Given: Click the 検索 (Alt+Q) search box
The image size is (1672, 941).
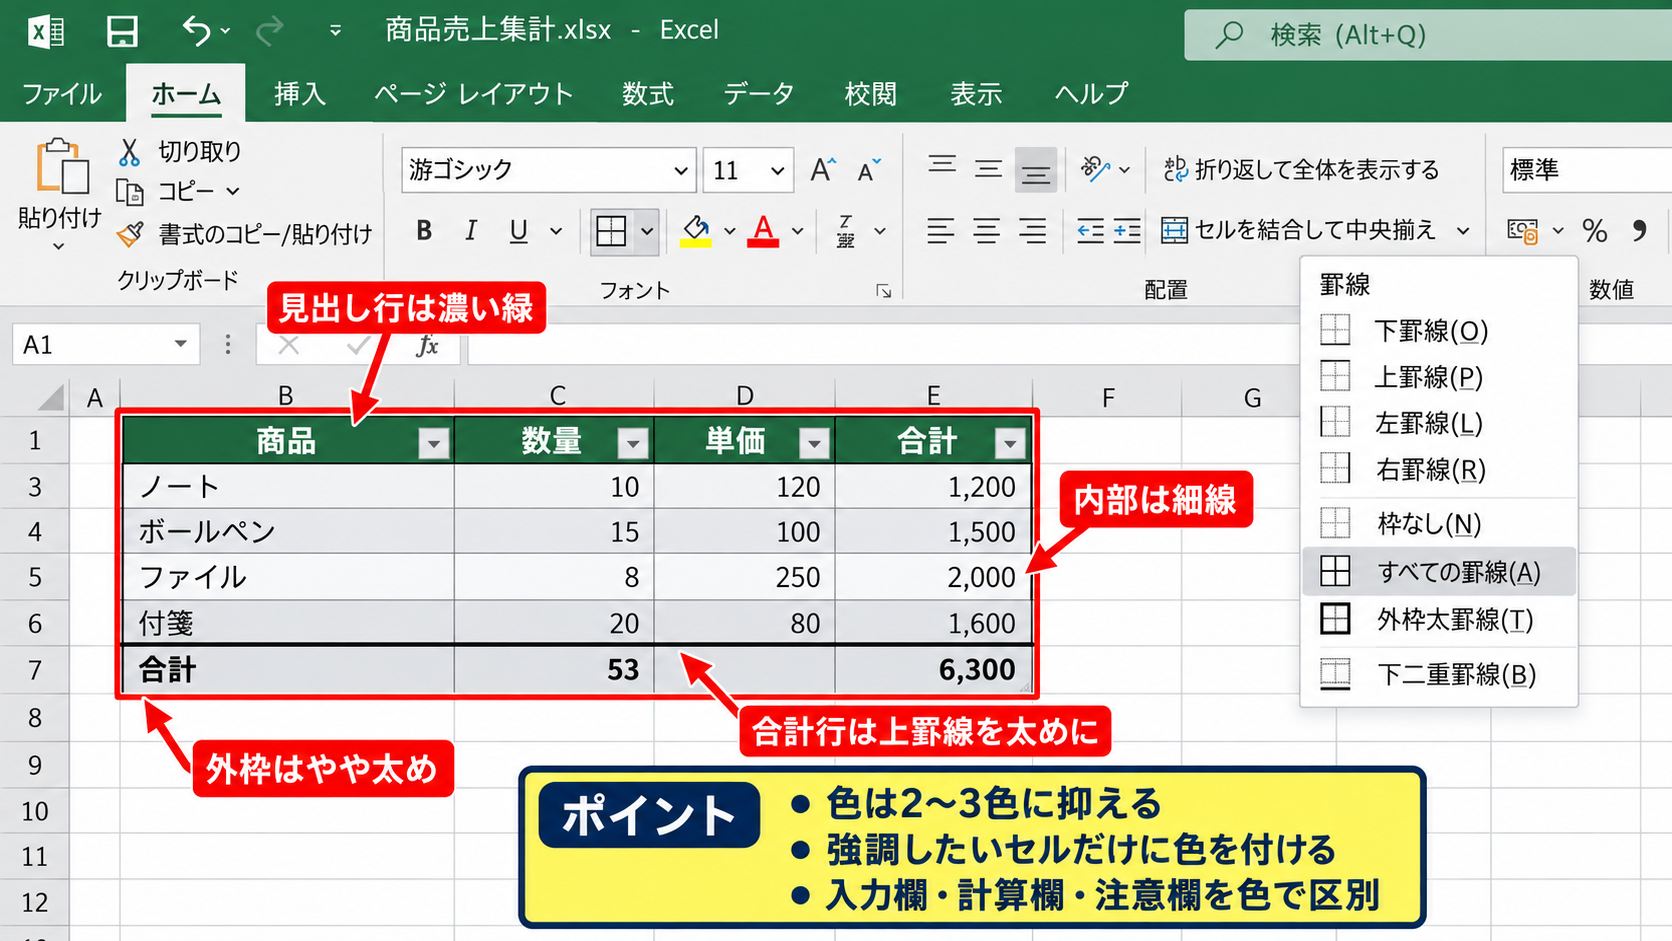Looking at the screenshot, I should (x=1428, y=35).
